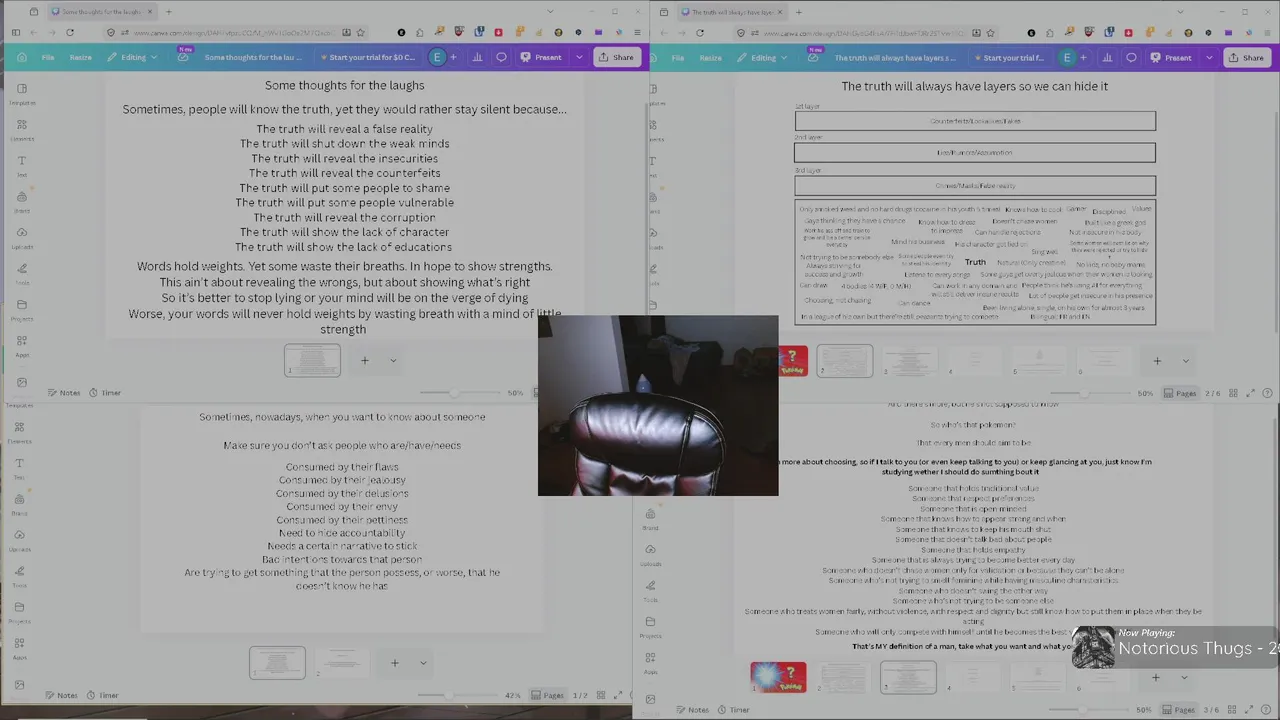The height and width of the screenshot is (720, 1280).
Task: Expand Present options arrow in left window
Action: tap(578, 57)
